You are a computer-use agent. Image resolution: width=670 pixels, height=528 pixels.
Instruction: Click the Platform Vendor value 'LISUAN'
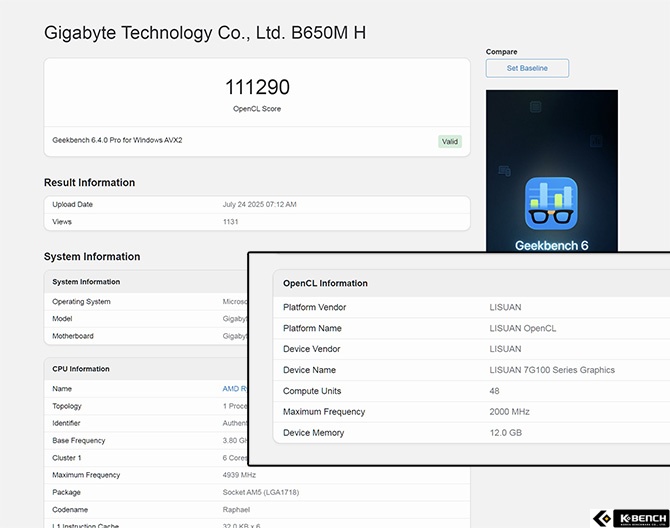505,307
